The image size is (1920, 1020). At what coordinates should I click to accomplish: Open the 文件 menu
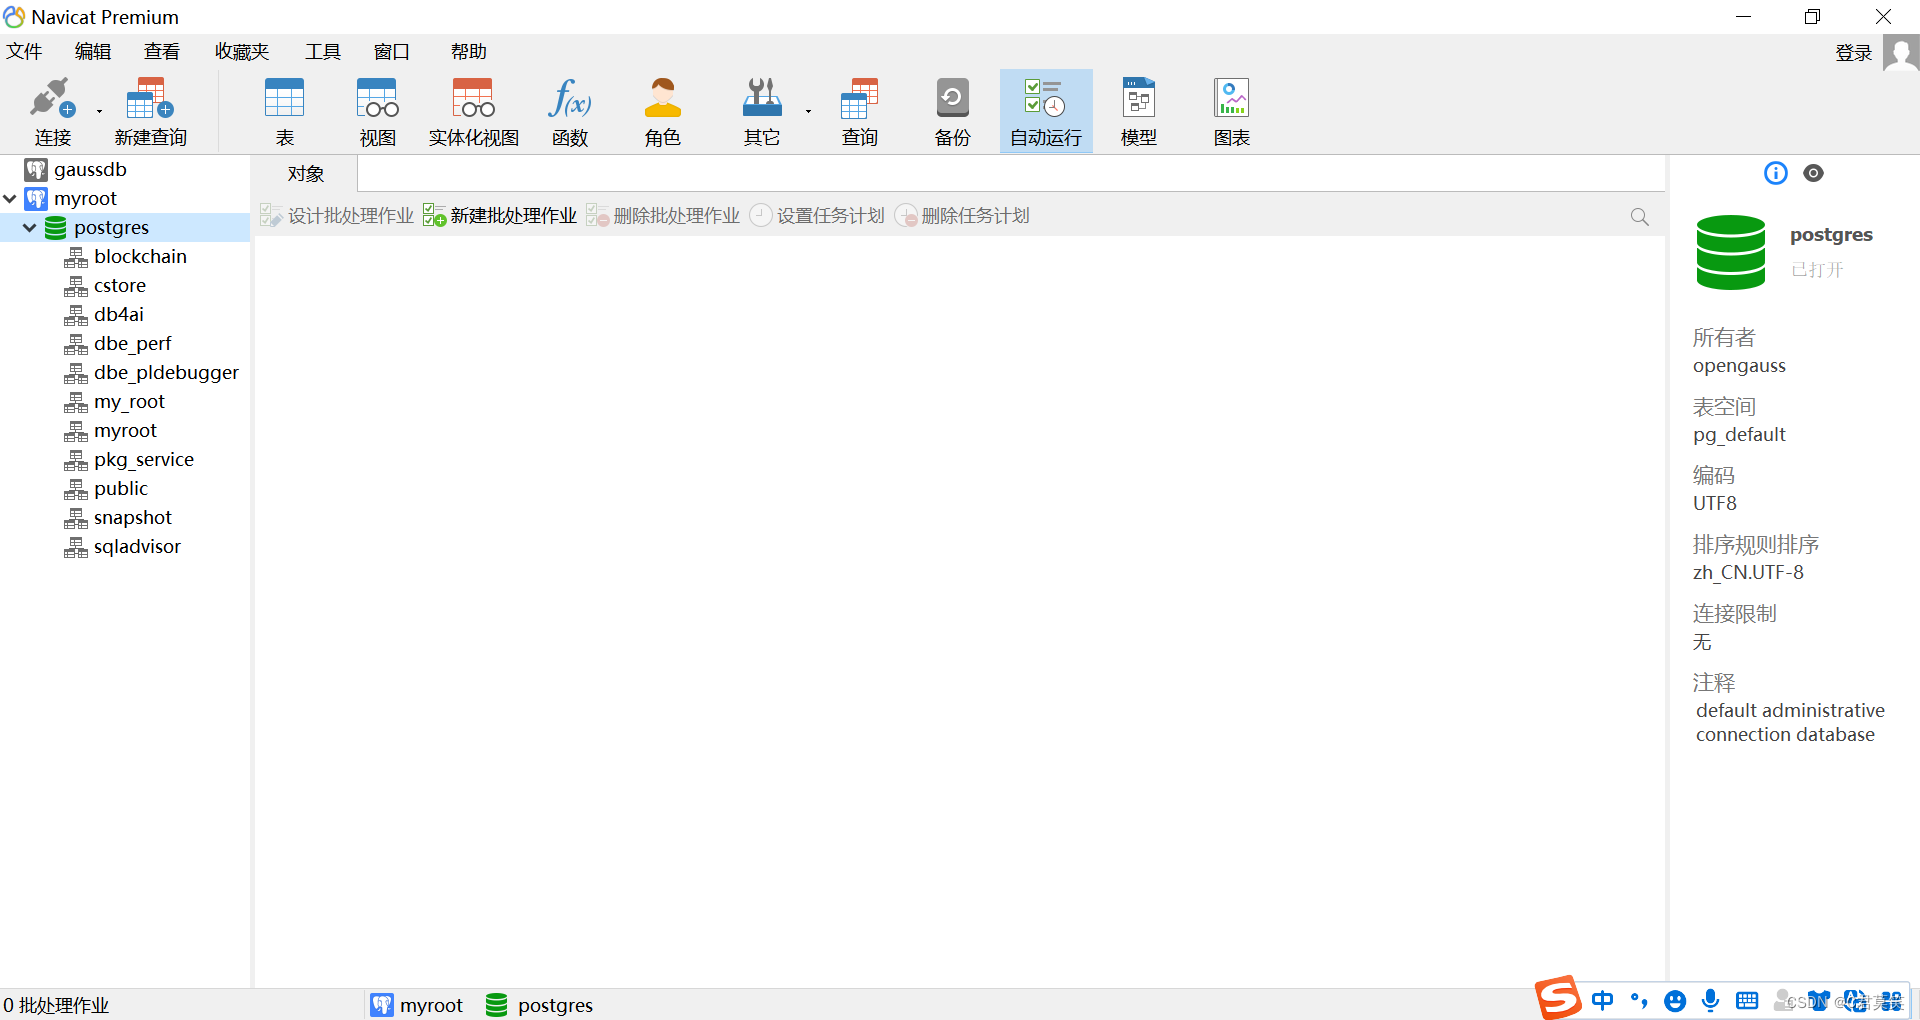pos(24,51)
